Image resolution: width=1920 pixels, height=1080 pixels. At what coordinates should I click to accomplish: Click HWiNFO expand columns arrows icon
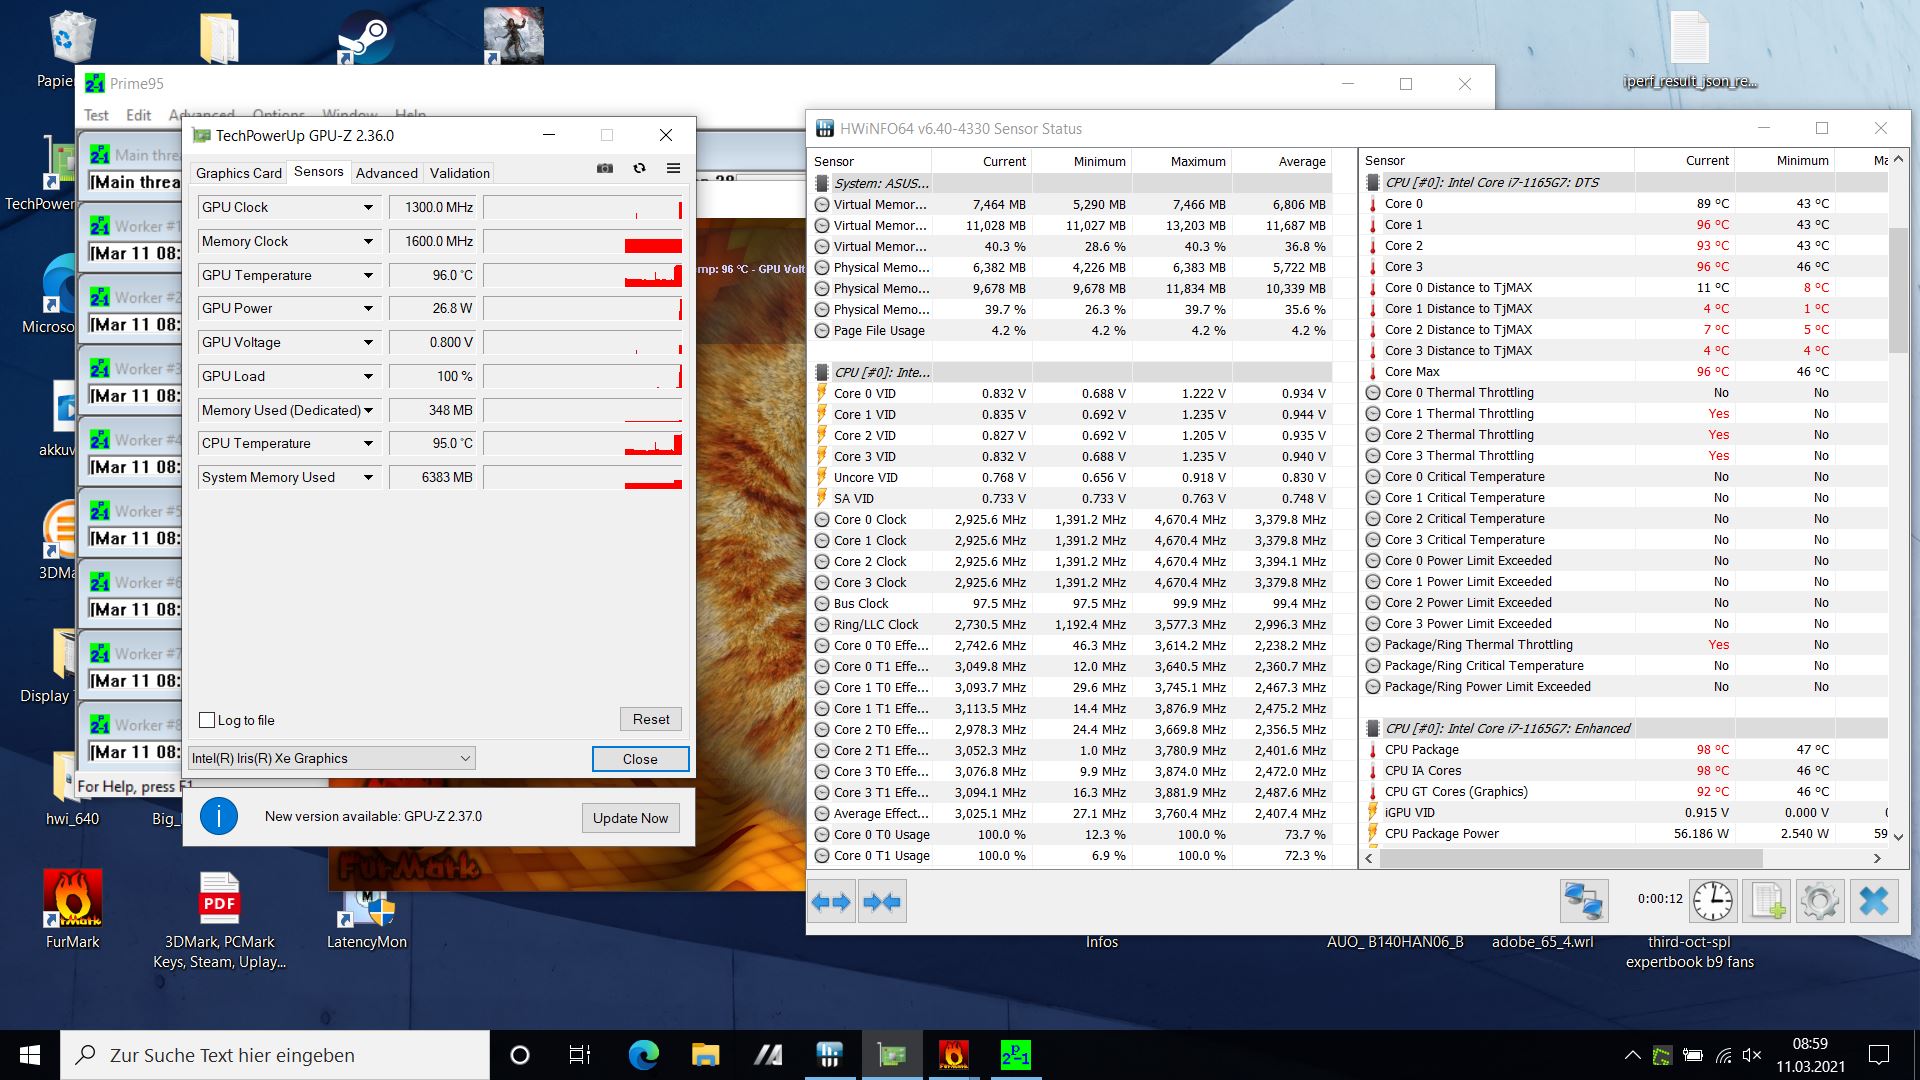click(x=831, y=902)
